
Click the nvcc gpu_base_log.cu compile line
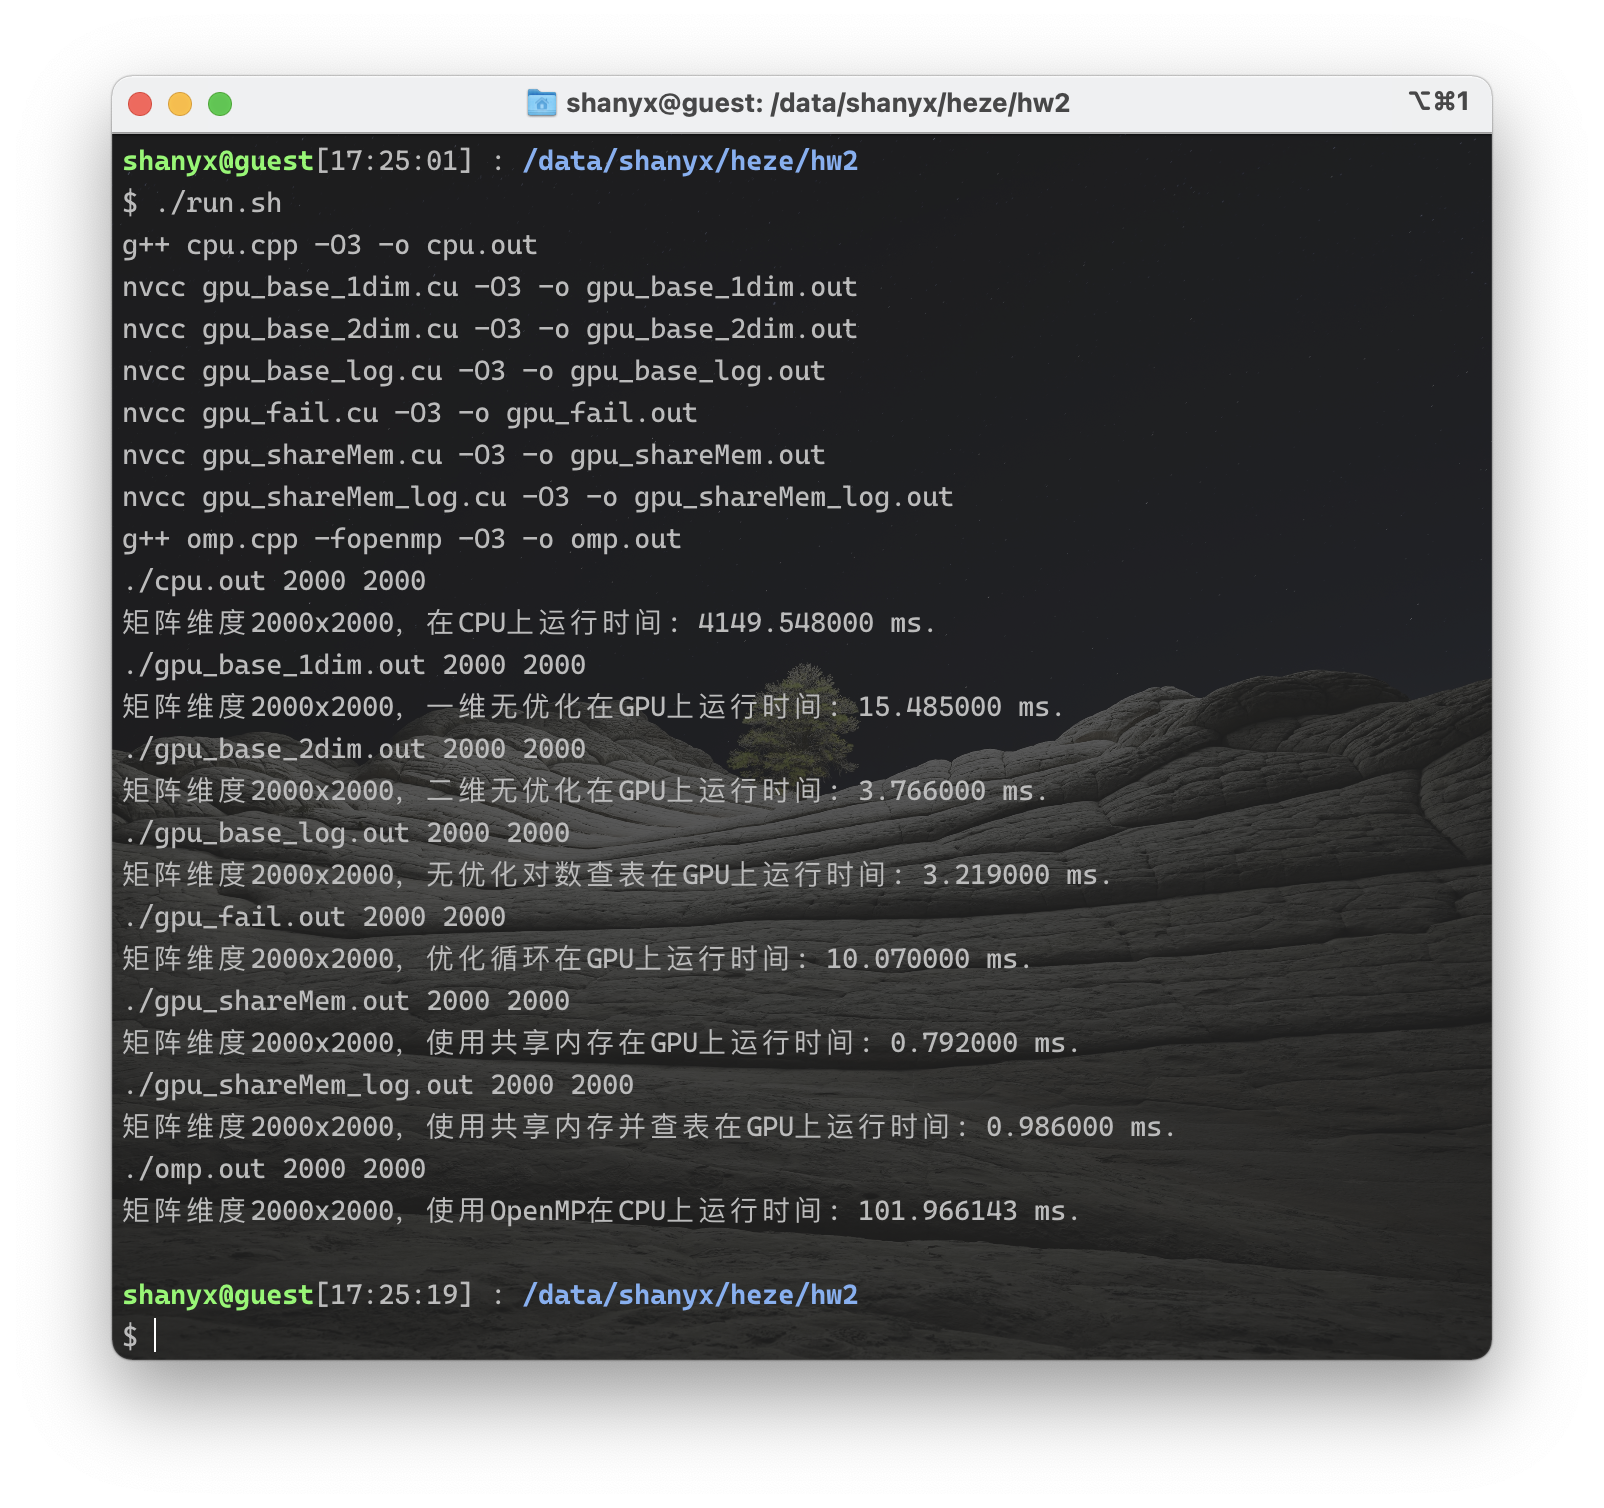[474, 371]
